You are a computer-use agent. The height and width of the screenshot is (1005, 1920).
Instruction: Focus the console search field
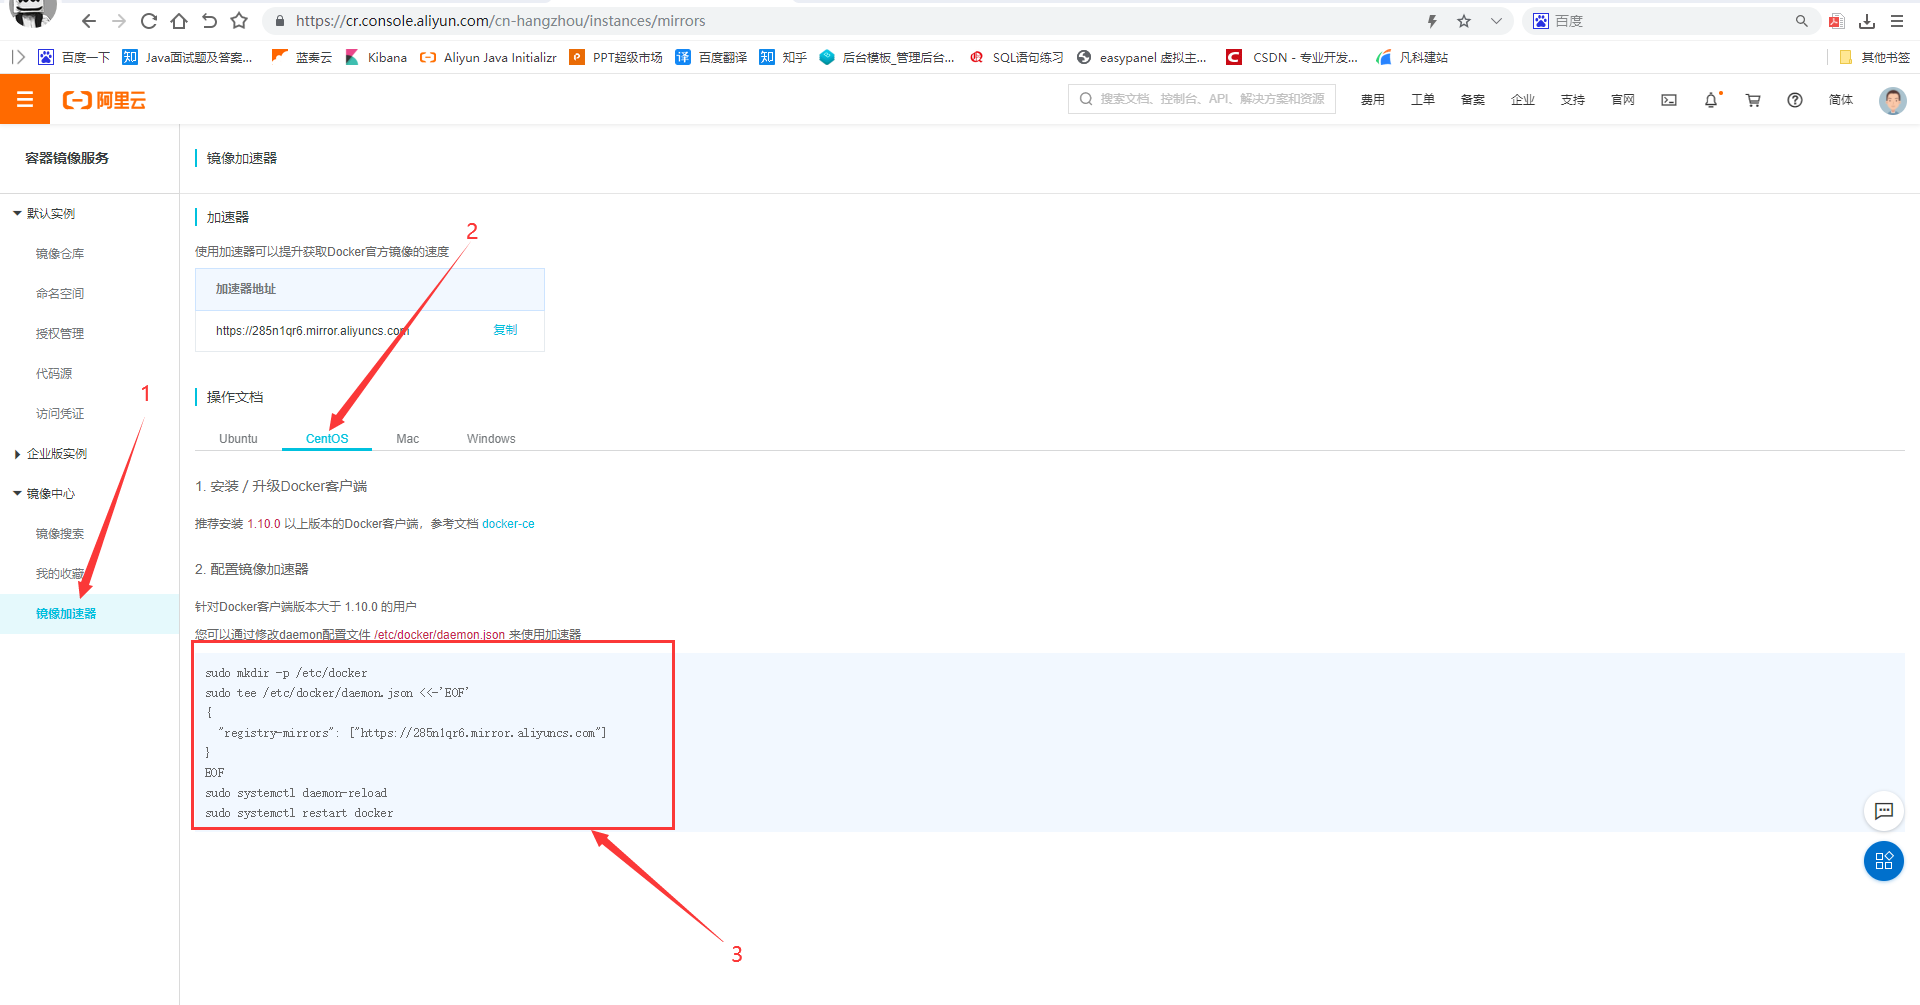(1202, 99)
